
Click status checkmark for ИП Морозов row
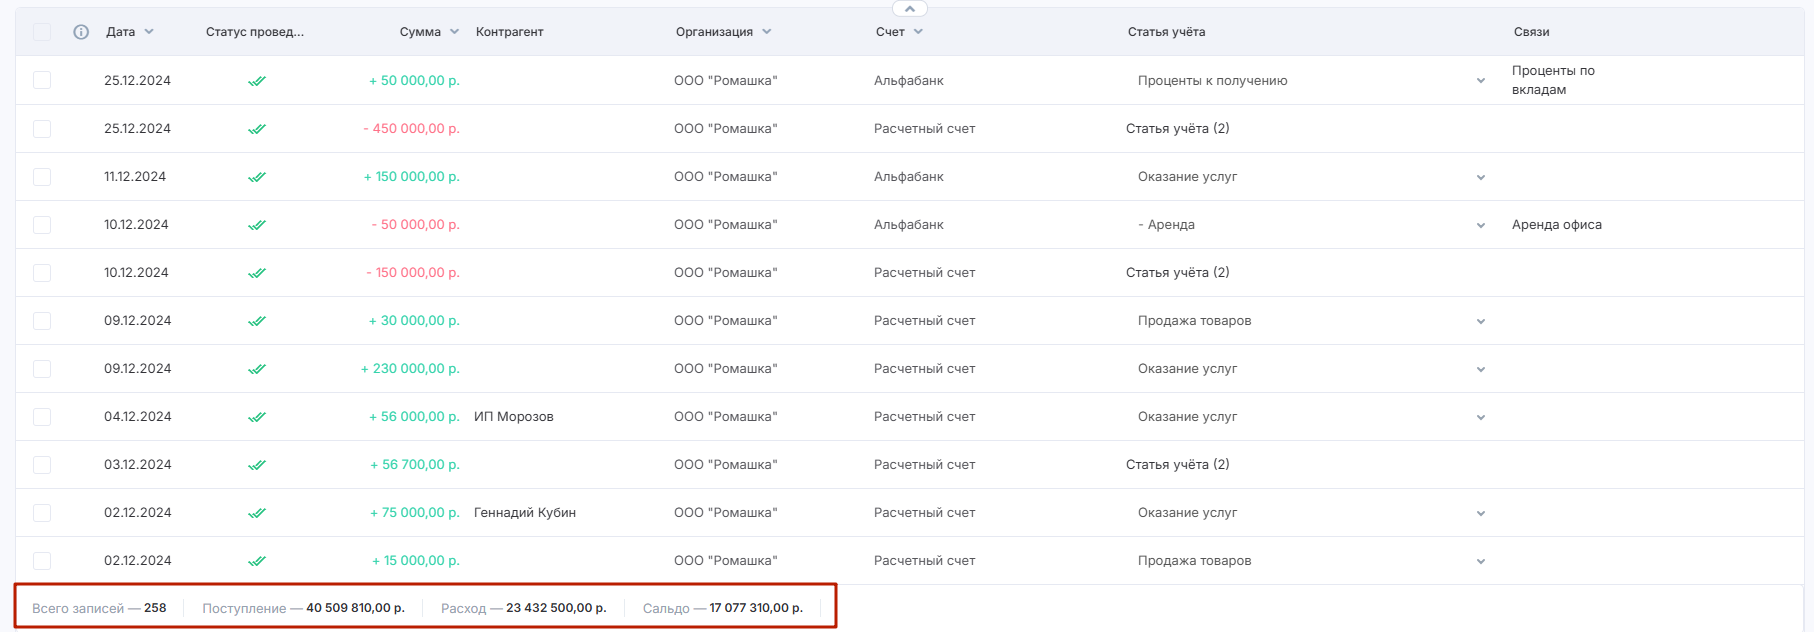pos(257,417)
